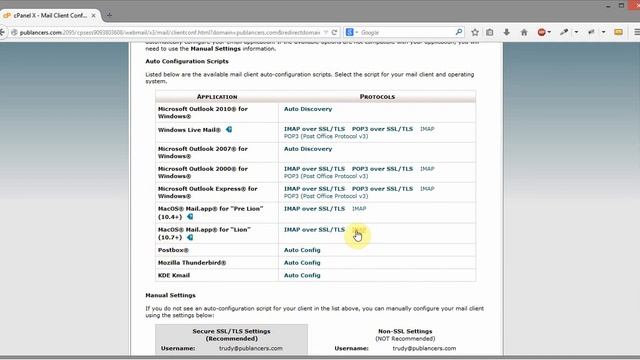Image resolution: width=640 pixels, height=360 pixels.
Task: Click IMAP over SSL/TLS for Windows Live Mail
Action: (x=314, y=129)
